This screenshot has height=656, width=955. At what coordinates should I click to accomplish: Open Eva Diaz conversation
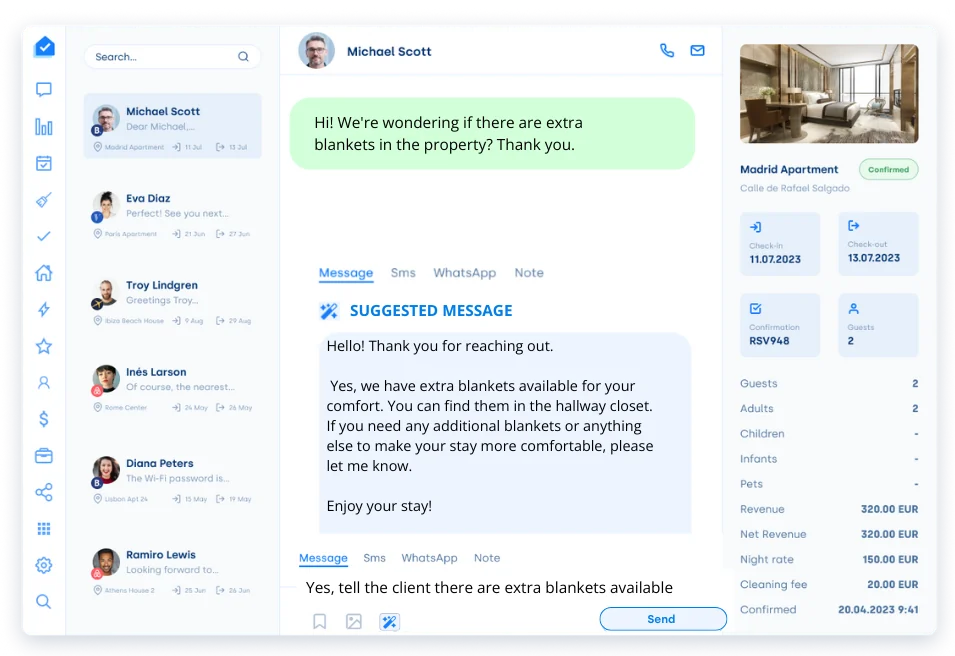(x=172, y=214)
